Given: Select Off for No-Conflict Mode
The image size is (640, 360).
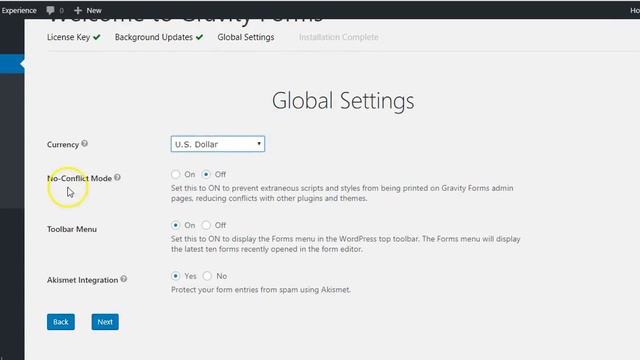Looking at the screenshot, I should [x=206, y=174].
